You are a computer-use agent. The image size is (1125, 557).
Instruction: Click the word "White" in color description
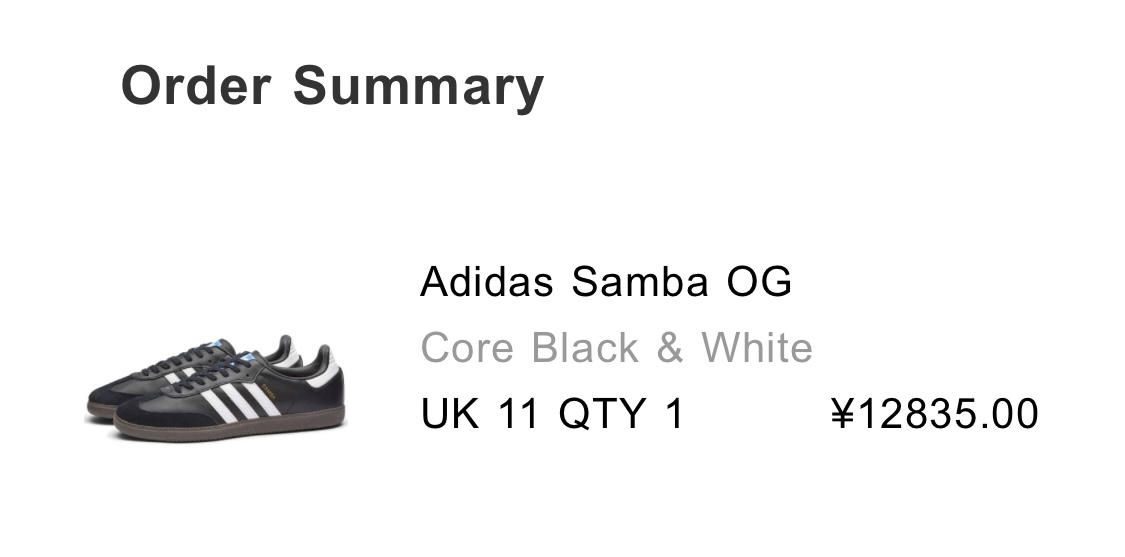pos(756,348)
